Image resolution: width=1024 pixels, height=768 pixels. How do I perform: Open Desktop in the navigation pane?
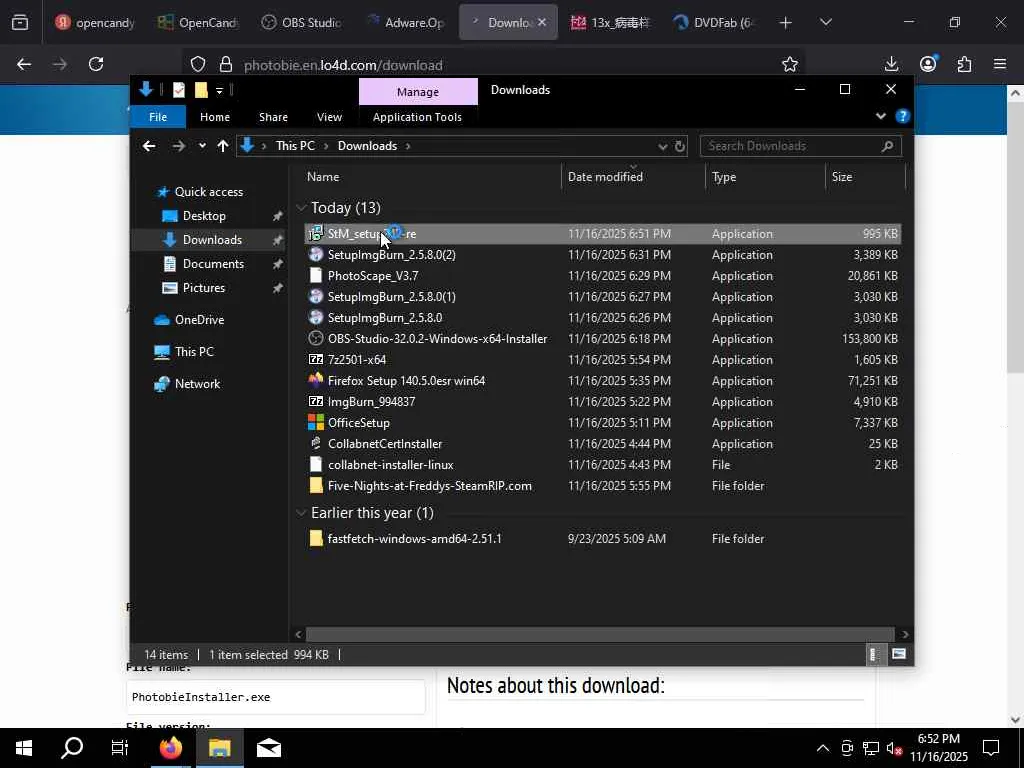204,216
